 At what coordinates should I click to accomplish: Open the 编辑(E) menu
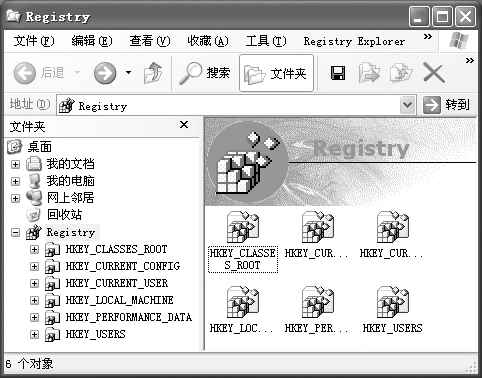coord(92,41)
